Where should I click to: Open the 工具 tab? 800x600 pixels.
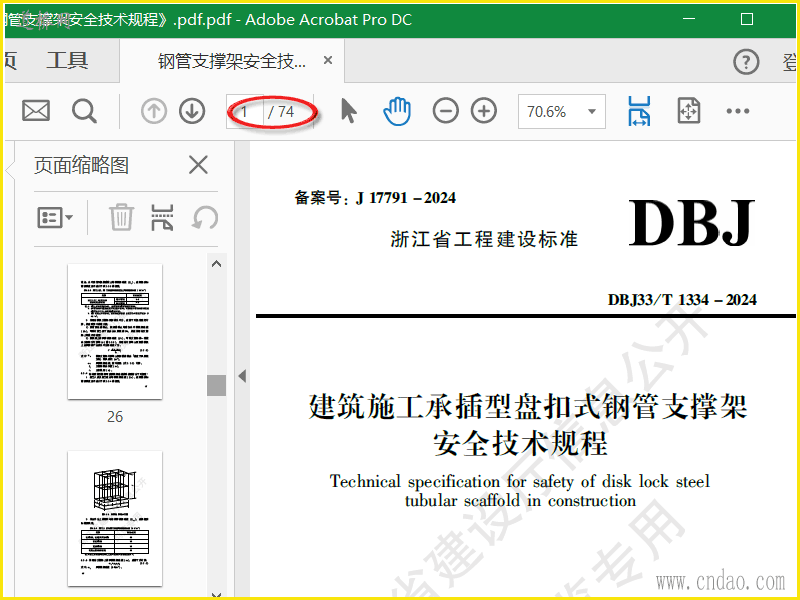[x=67, y=61]
